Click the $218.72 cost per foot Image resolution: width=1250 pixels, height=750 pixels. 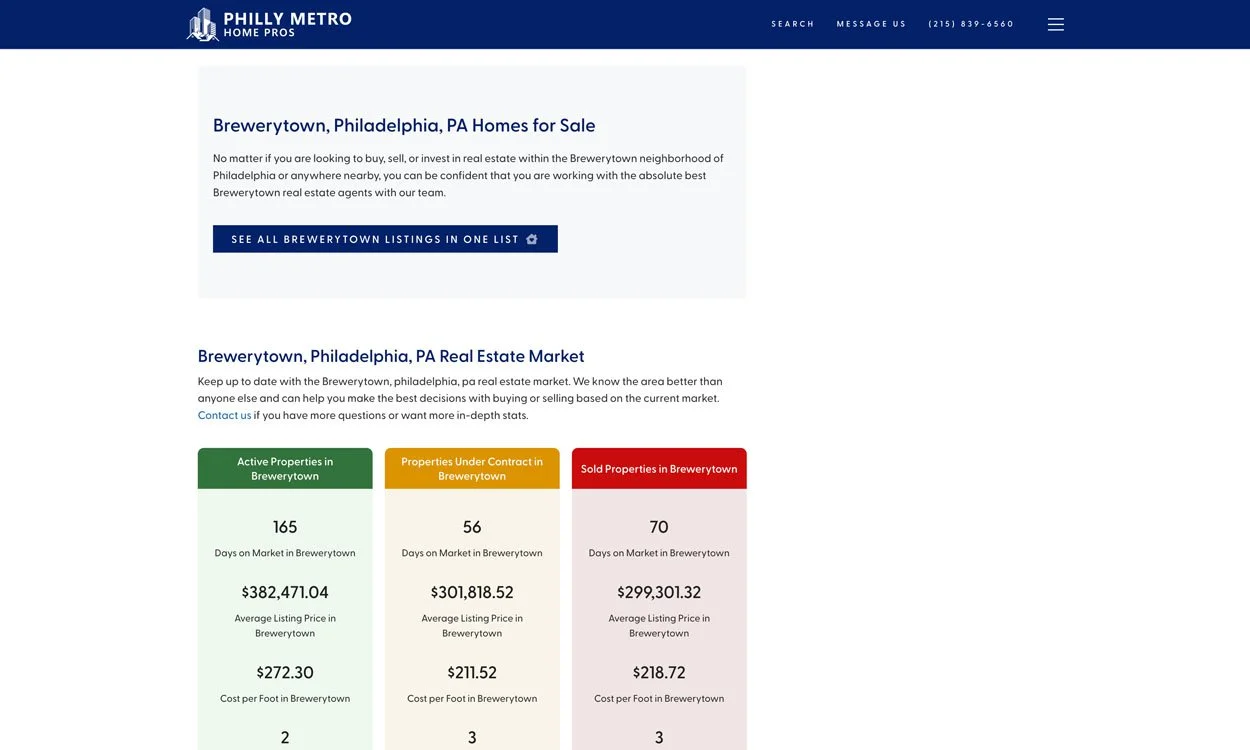point(659,672)
